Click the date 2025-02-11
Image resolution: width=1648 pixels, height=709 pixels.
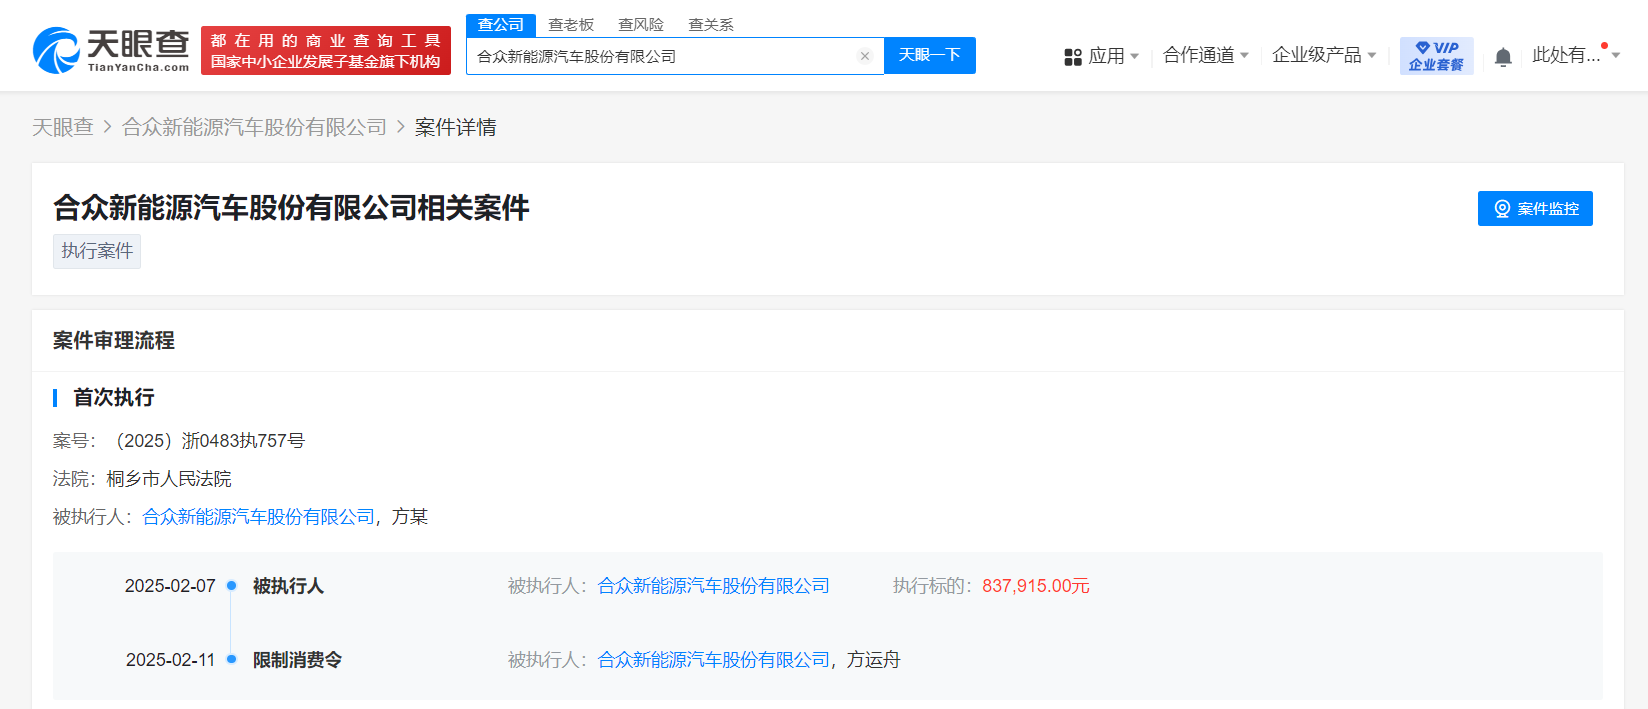170,660
